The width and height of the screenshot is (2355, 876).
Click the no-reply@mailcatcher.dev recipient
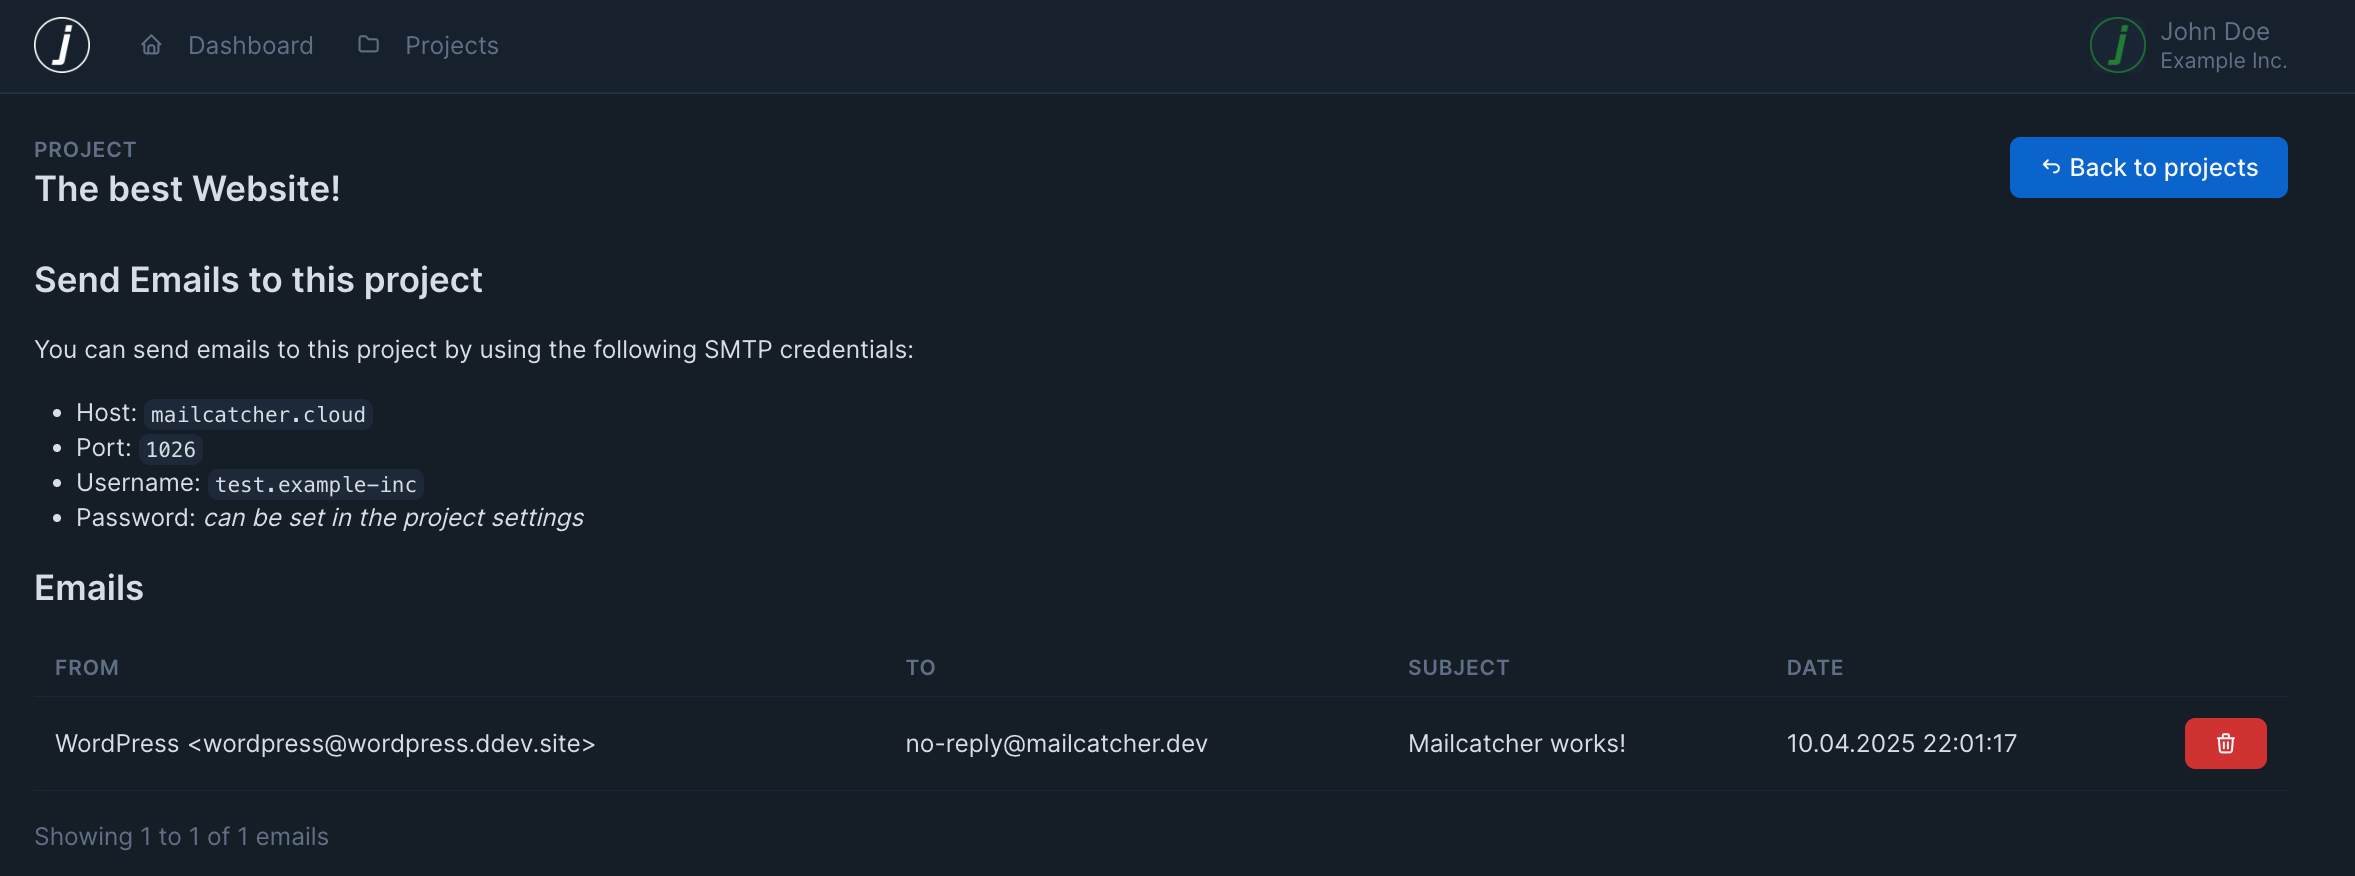[1056, 744]
